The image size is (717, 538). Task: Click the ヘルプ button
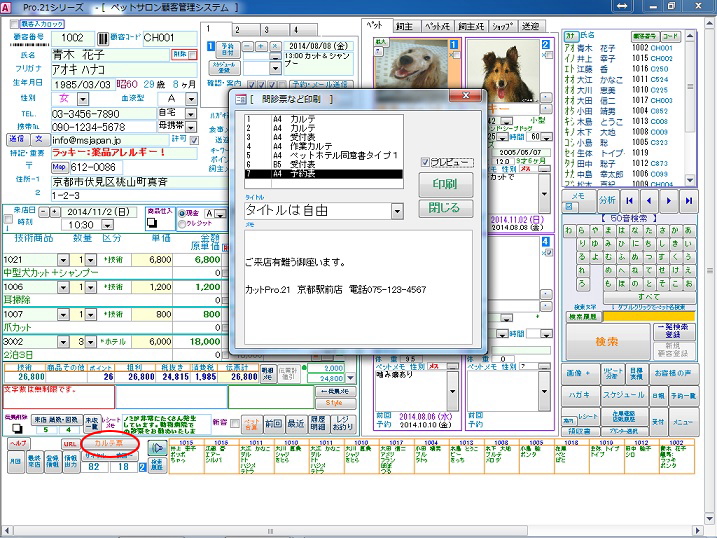(18, 443)
